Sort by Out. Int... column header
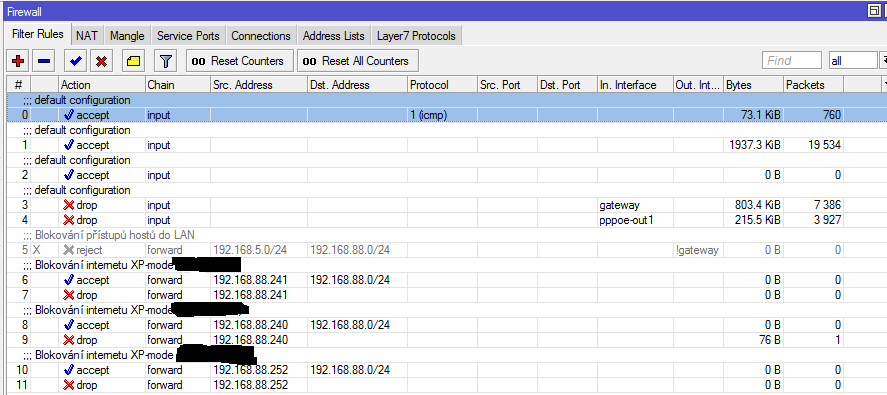The width and height of the screenshot is (887, 395). [699, 85]
